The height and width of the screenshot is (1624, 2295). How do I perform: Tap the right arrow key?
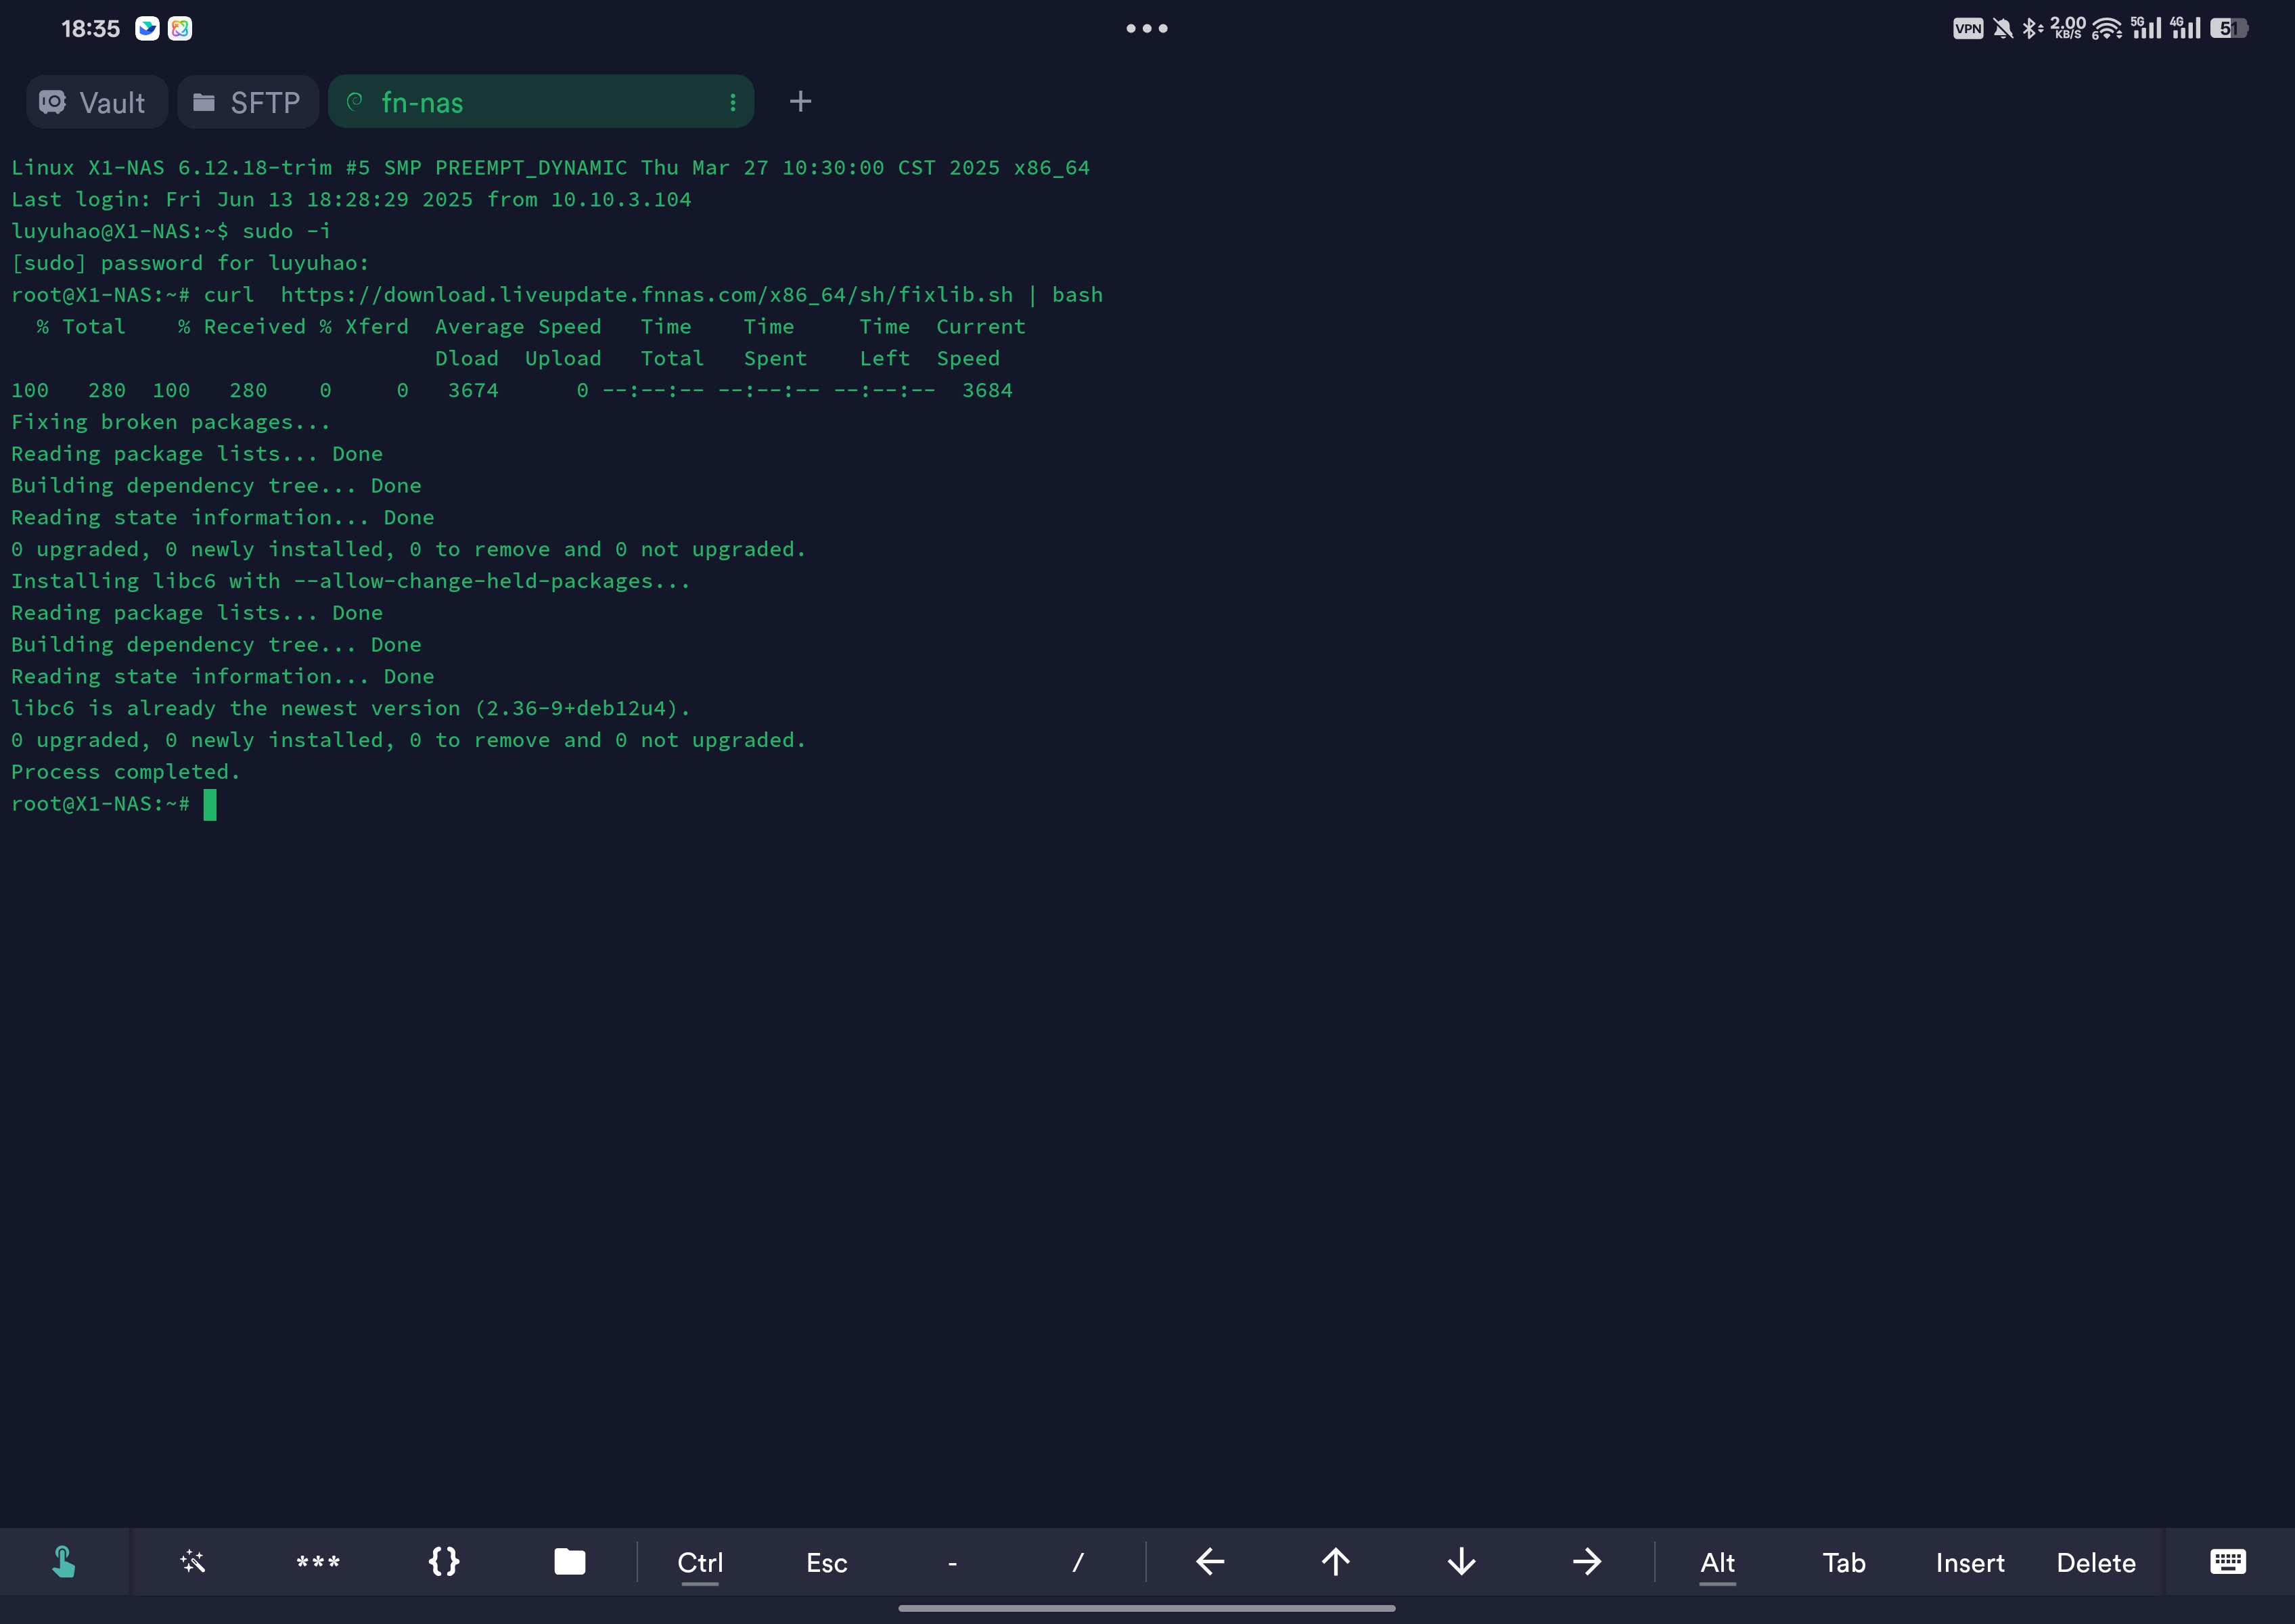1587,1562
